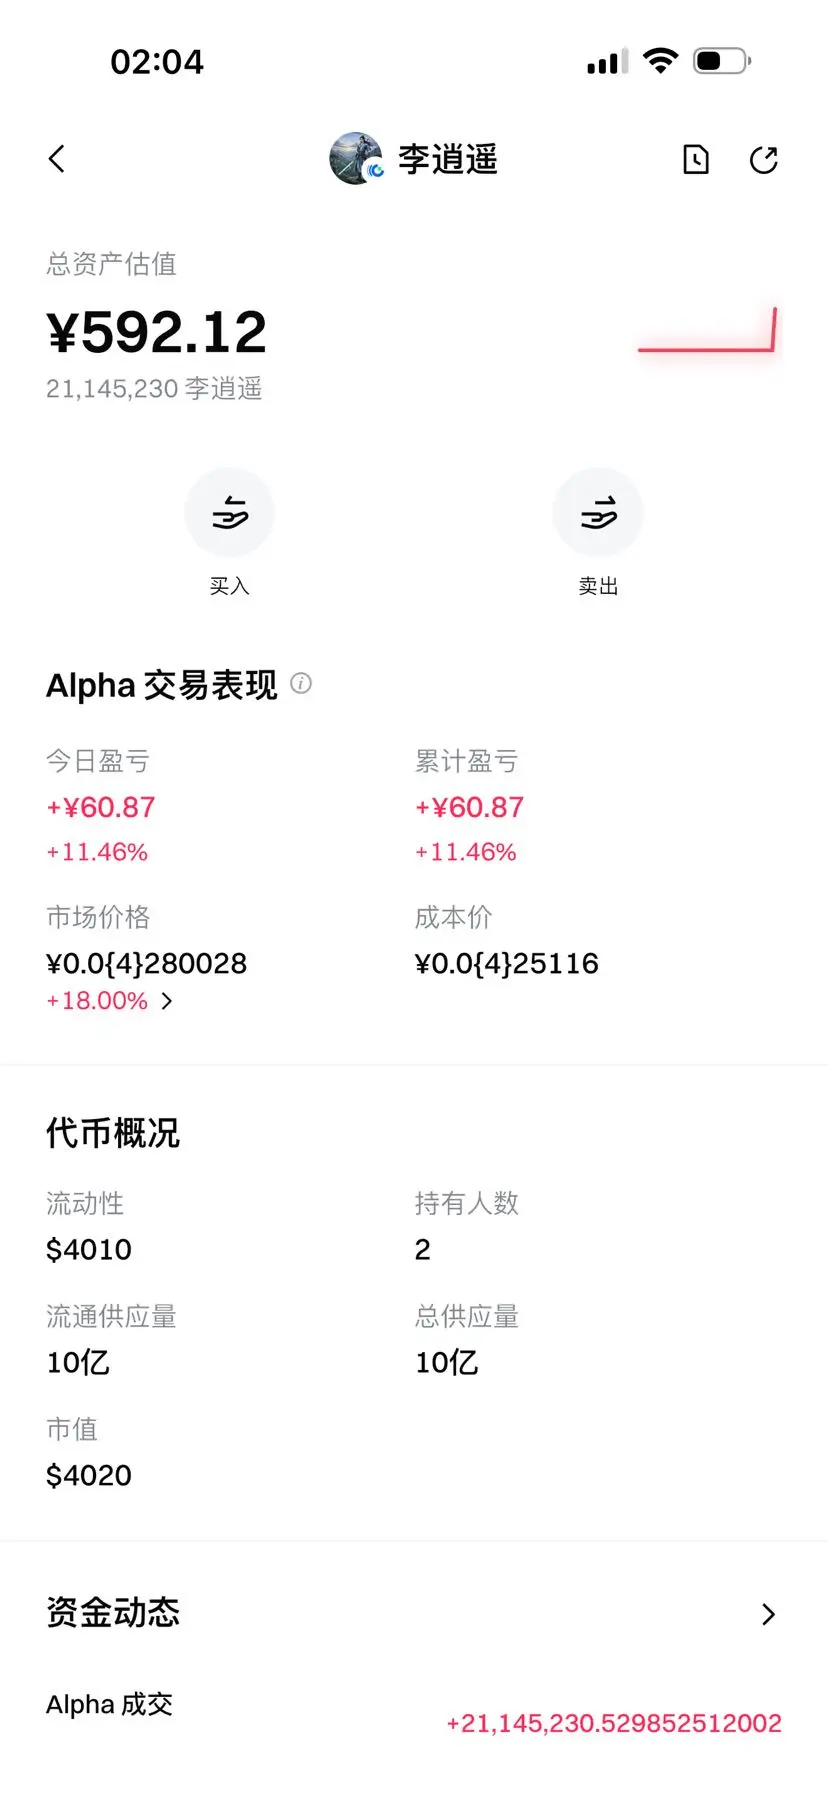Viewport: 828px width, 1800px height.
Task: Tap the share icon at top right
Action: (x=764, y=159)
